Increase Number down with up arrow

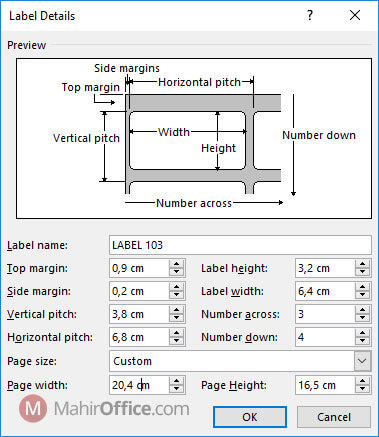[362, 333]
